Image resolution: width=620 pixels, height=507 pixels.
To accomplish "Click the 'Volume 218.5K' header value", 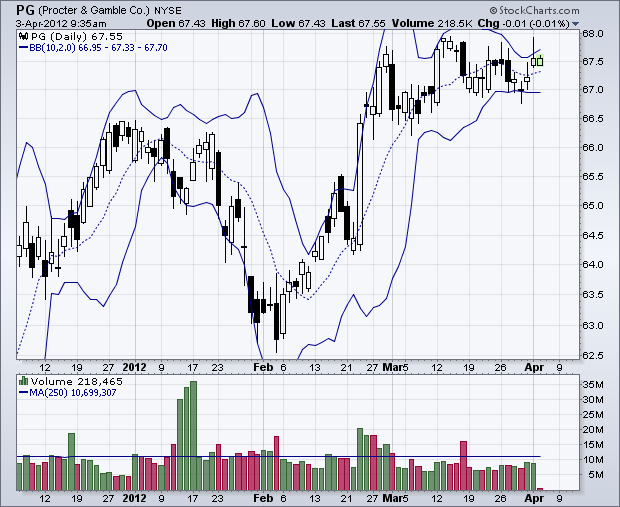I will coord(432,23).
